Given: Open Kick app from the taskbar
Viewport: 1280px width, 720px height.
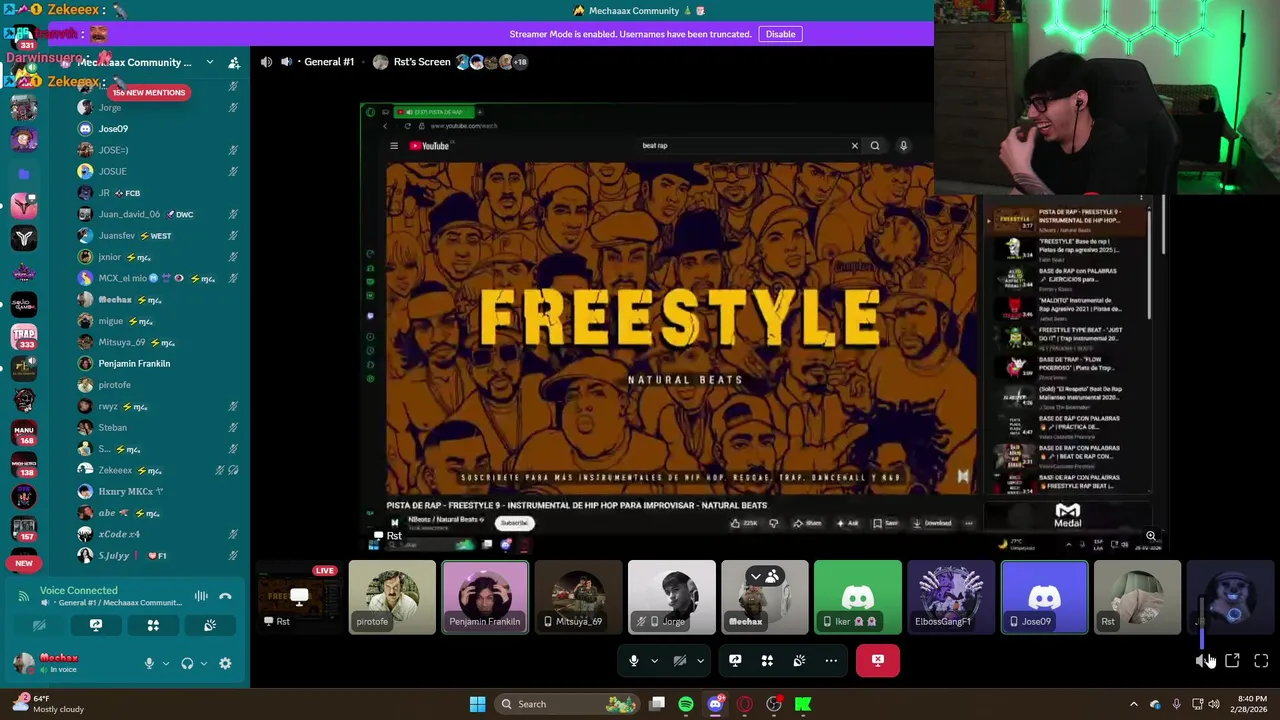Looking at the screenshot, I should [803, 704].
